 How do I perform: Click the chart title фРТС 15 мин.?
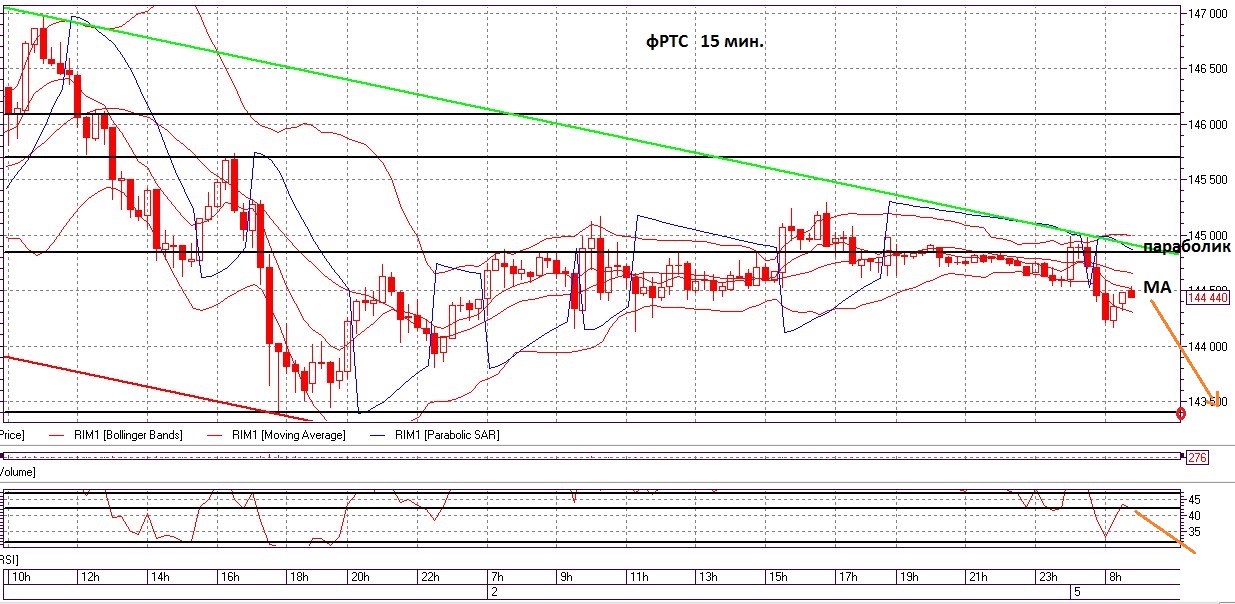click(x=706, y=42)
